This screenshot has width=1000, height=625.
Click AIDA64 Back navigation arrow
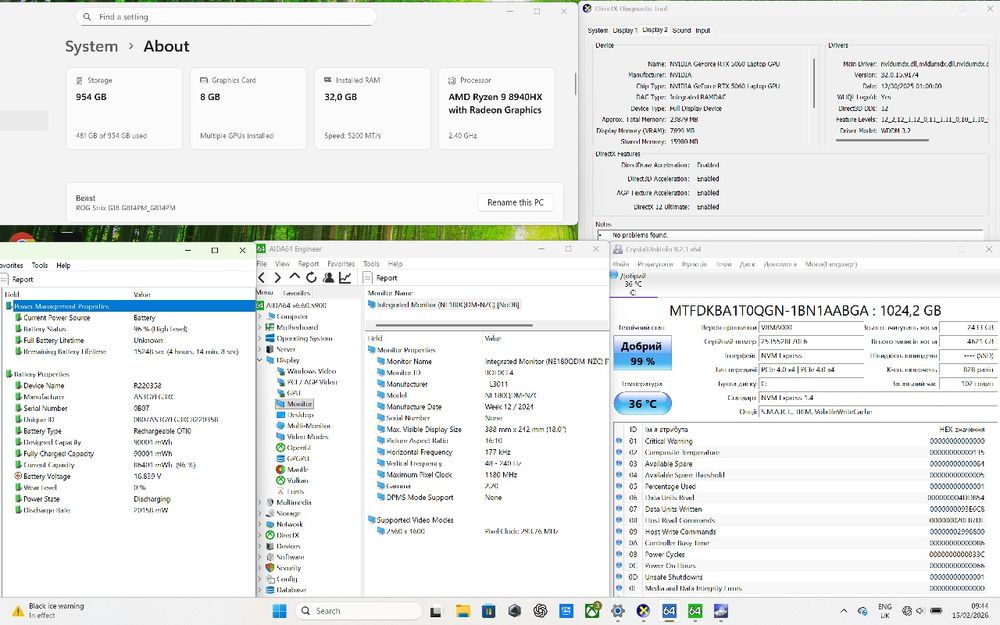(262, 277)
